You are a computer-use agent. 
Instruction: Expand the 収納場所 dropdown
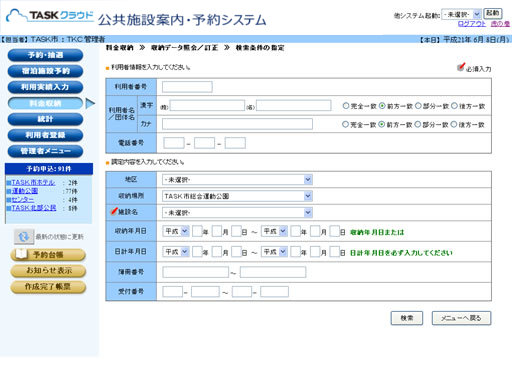(237, 196)
